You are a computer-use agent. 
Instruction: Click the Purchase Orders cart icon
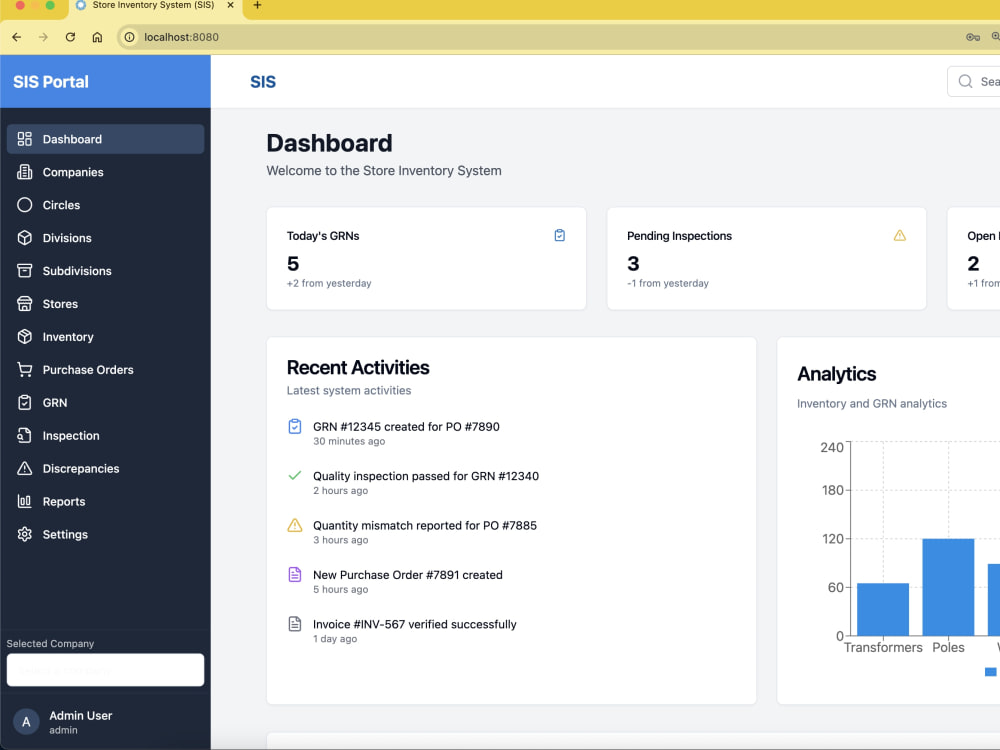24,370
